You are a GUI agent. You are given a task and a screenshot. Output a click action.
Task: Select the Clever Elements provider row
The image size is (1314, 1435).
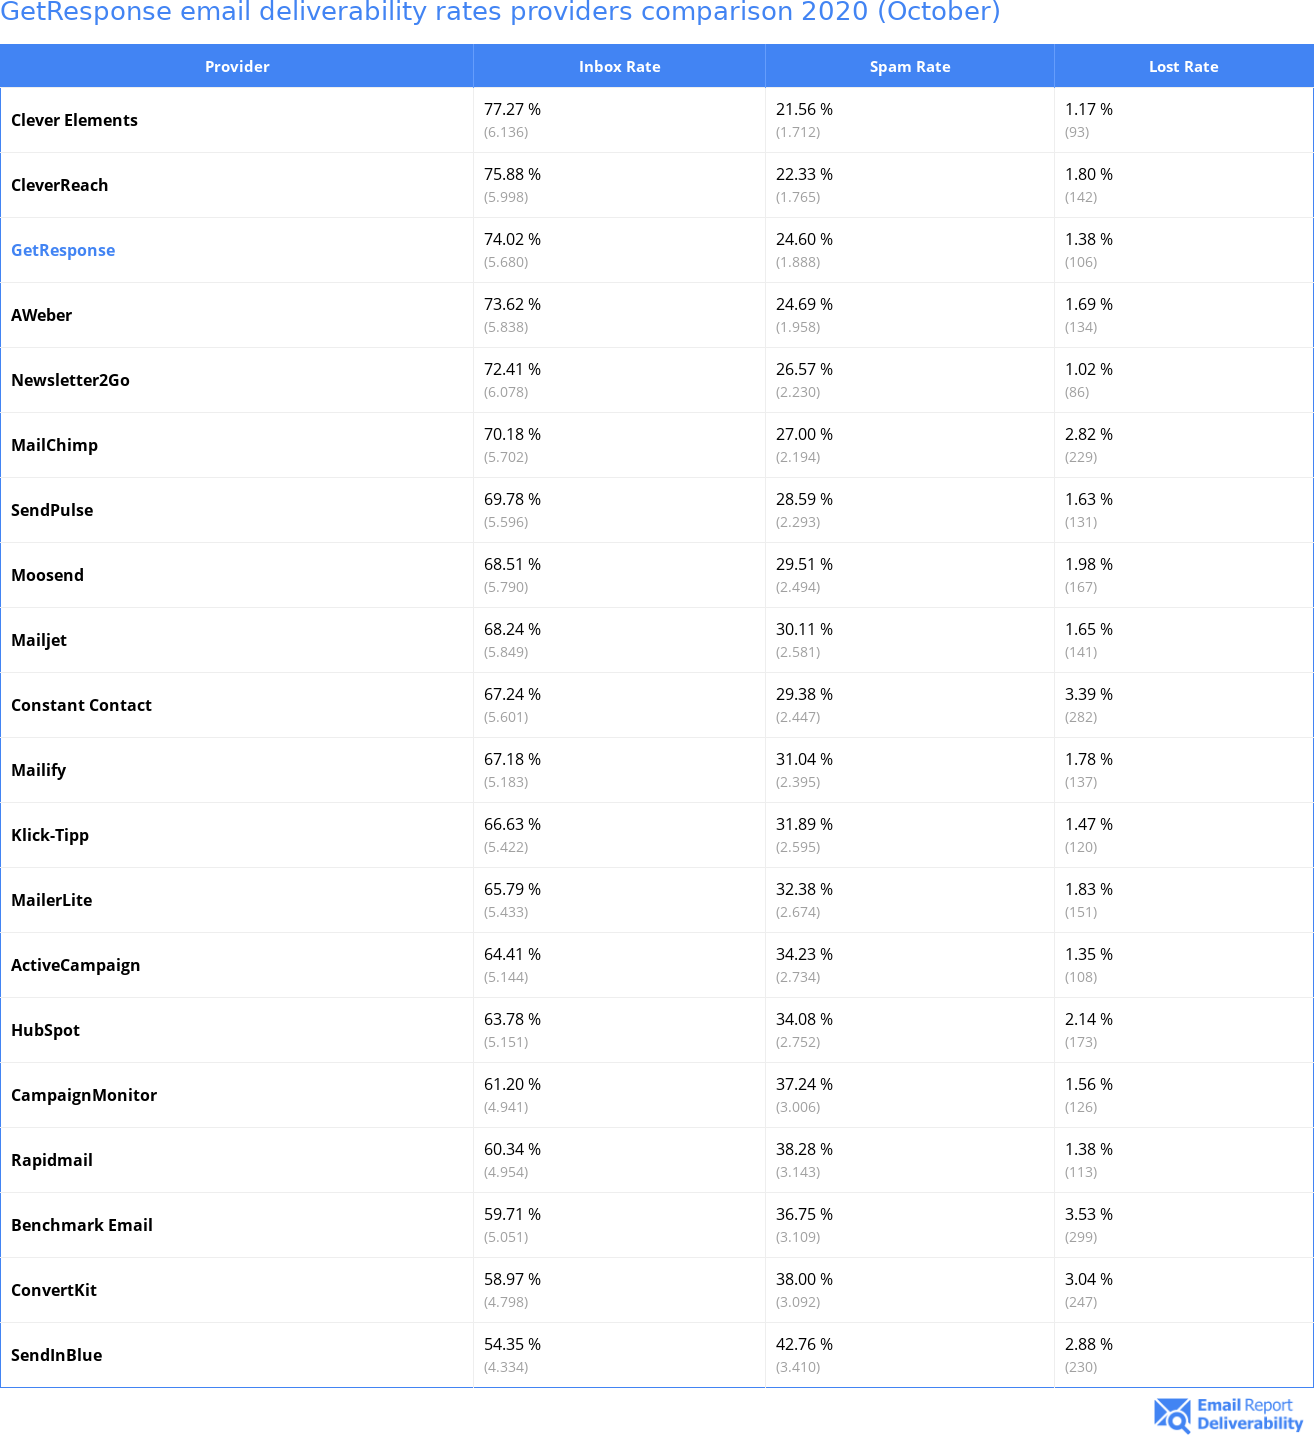pyautogui.click(x=74, y=120)
